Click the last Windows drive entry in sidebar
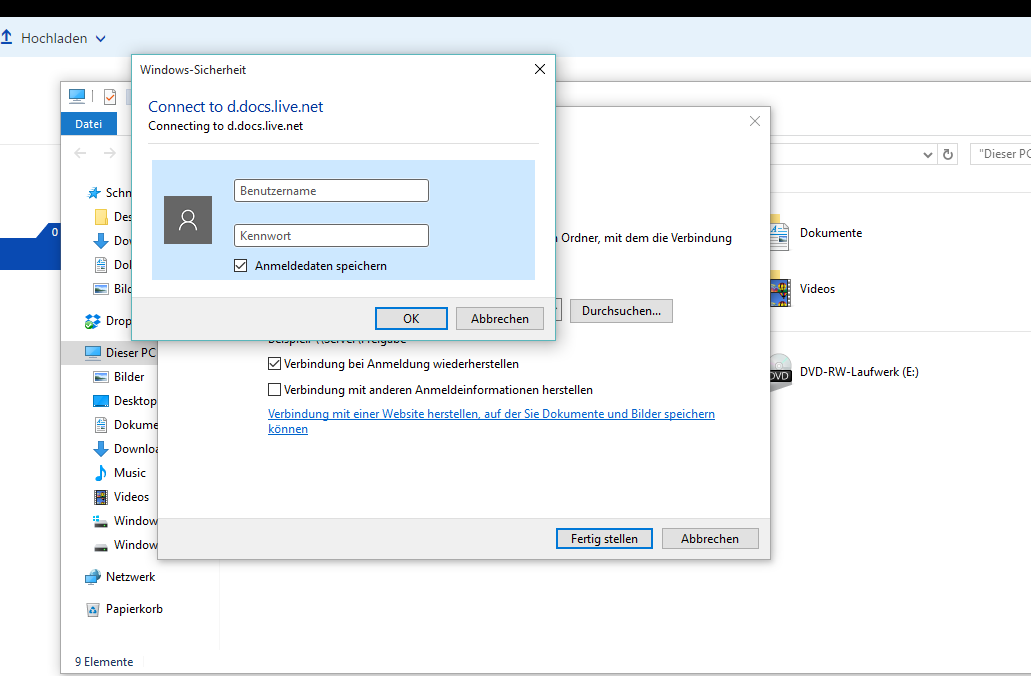 tap(126, 545)
